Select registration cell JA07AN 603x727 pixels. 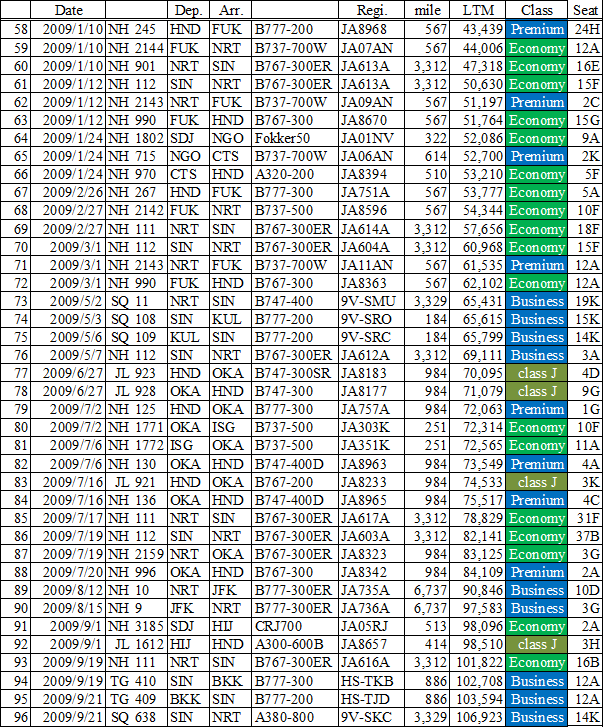[371, 48]
